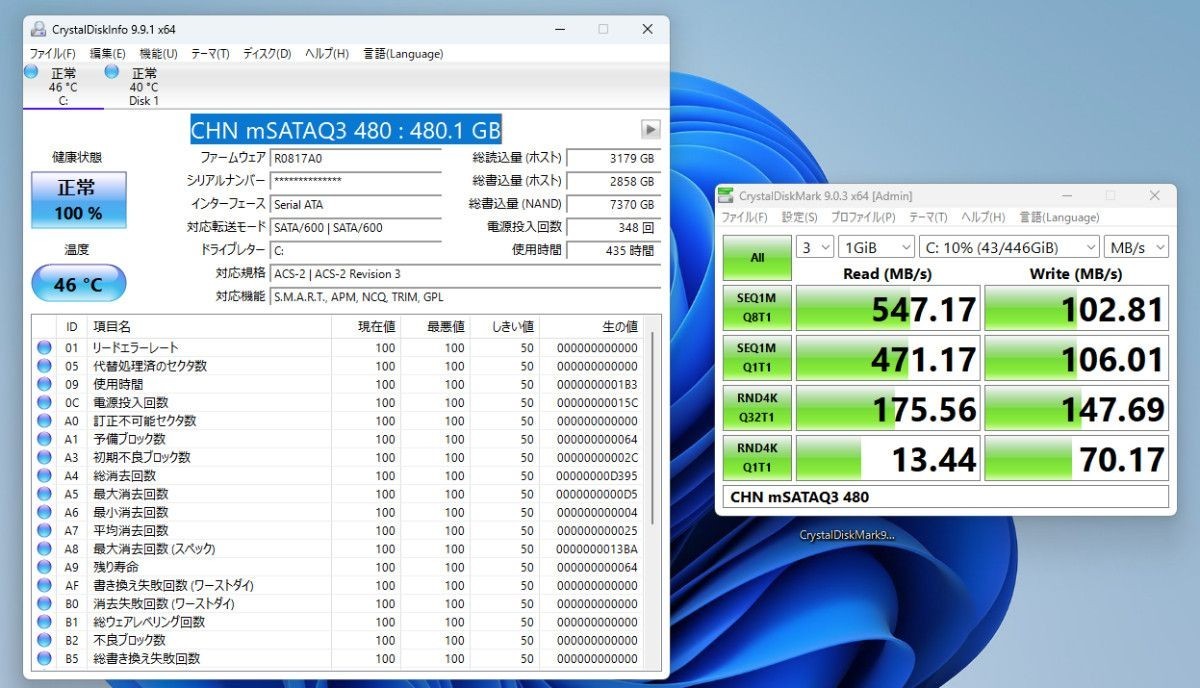This screenshot has width=1200, height=688.
Task: Click the 13.44 read result
Action: pos(888,459)
